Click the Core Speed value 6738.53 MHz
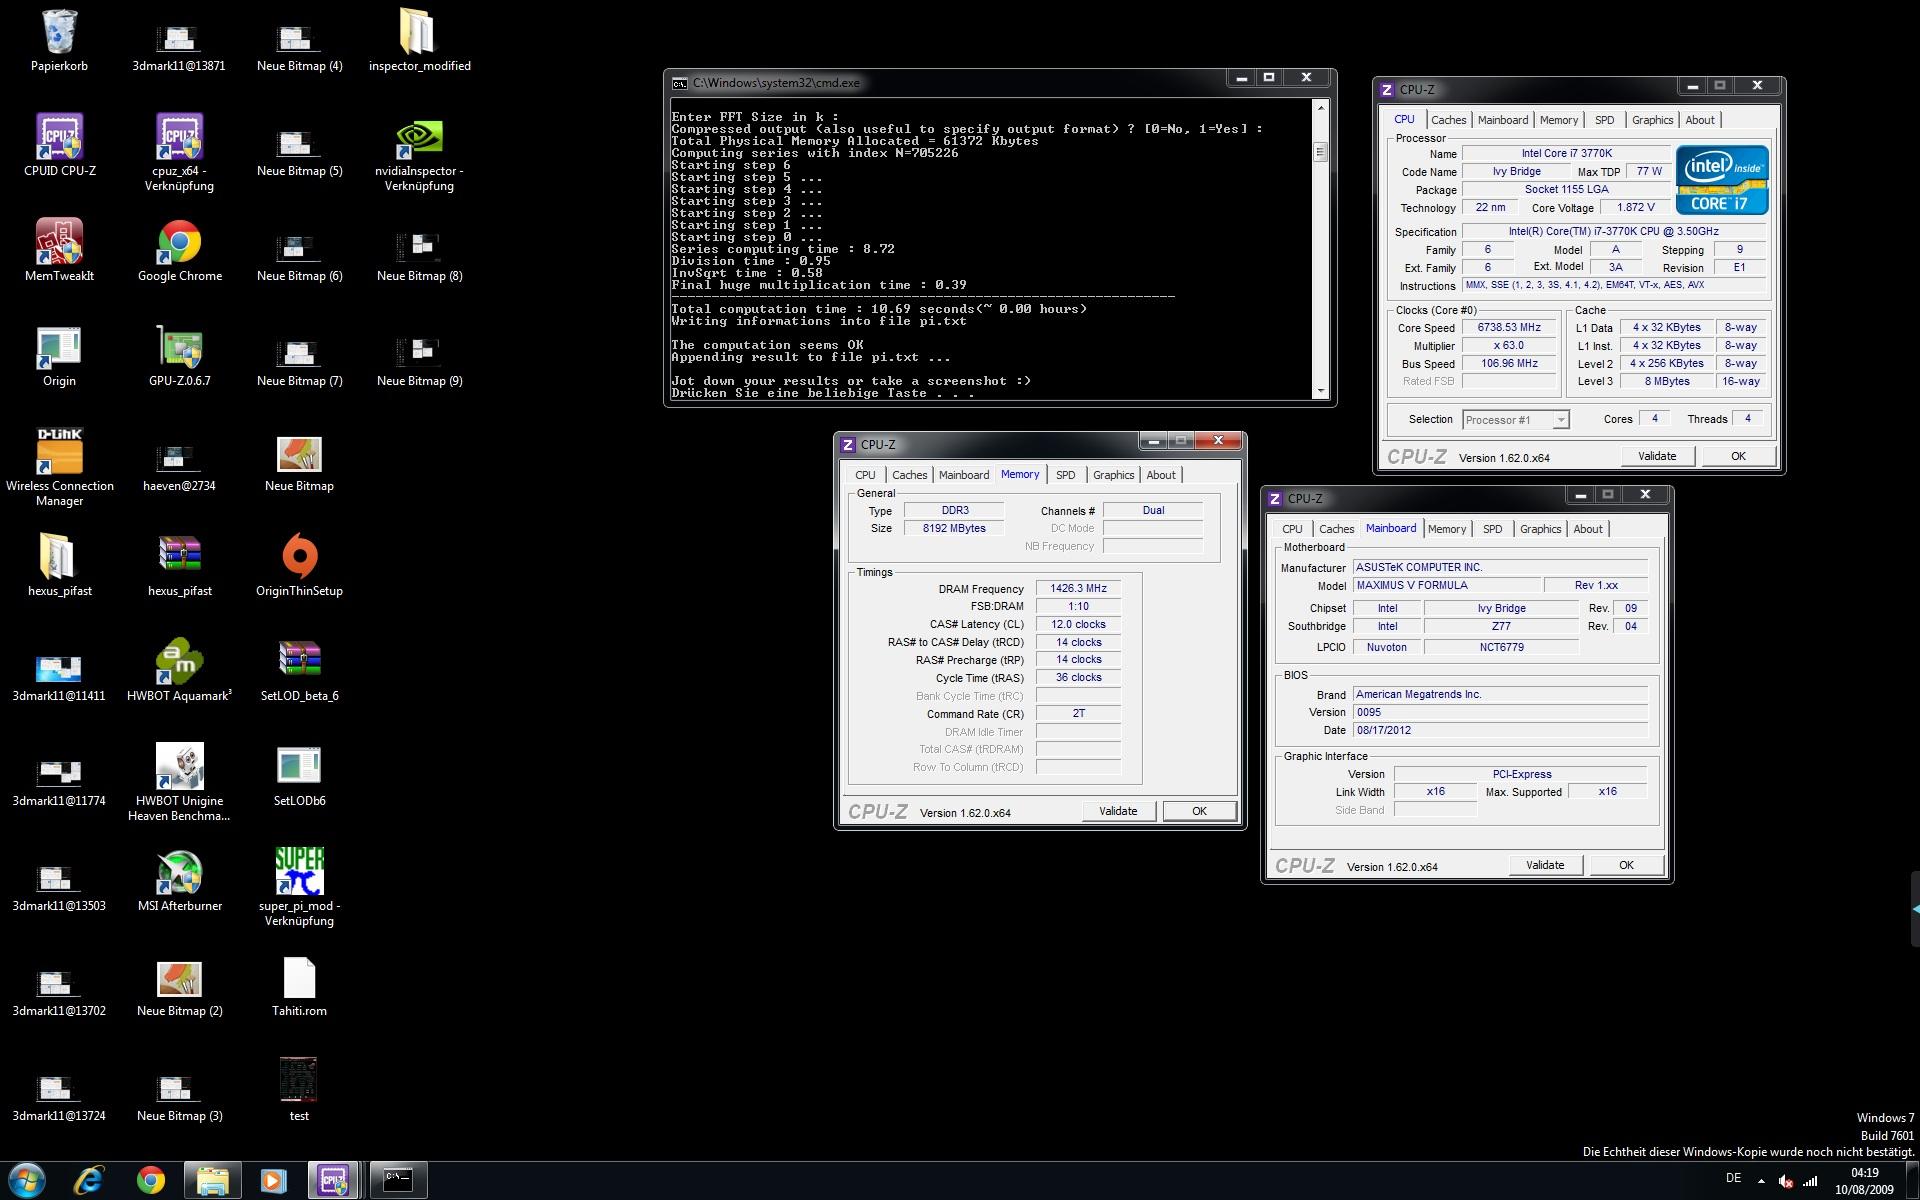Screen dimensions: 1920x1200 (x=1509, y=328)
